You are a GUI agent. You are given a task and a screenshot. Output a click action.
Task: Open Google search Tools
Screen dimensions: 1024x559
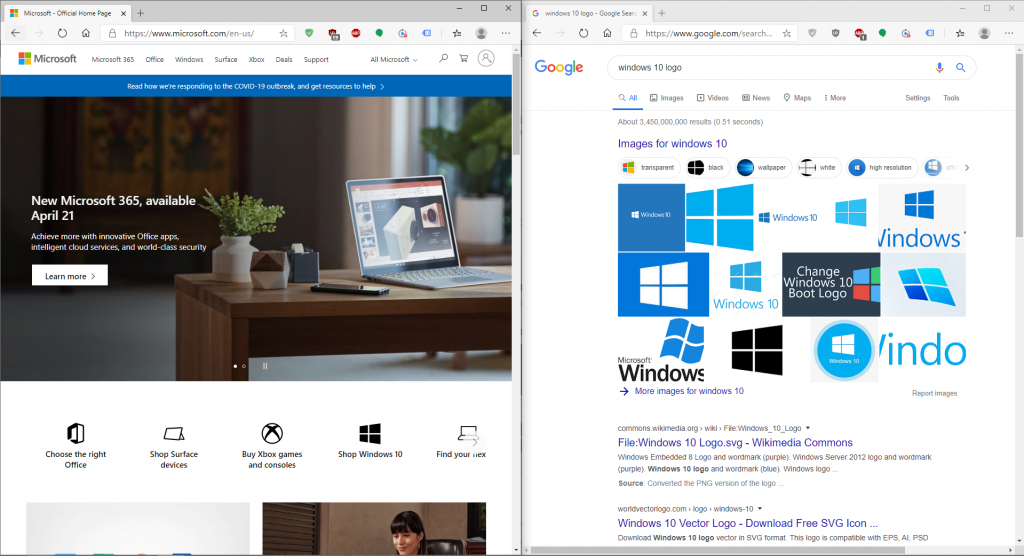[951, 98]
